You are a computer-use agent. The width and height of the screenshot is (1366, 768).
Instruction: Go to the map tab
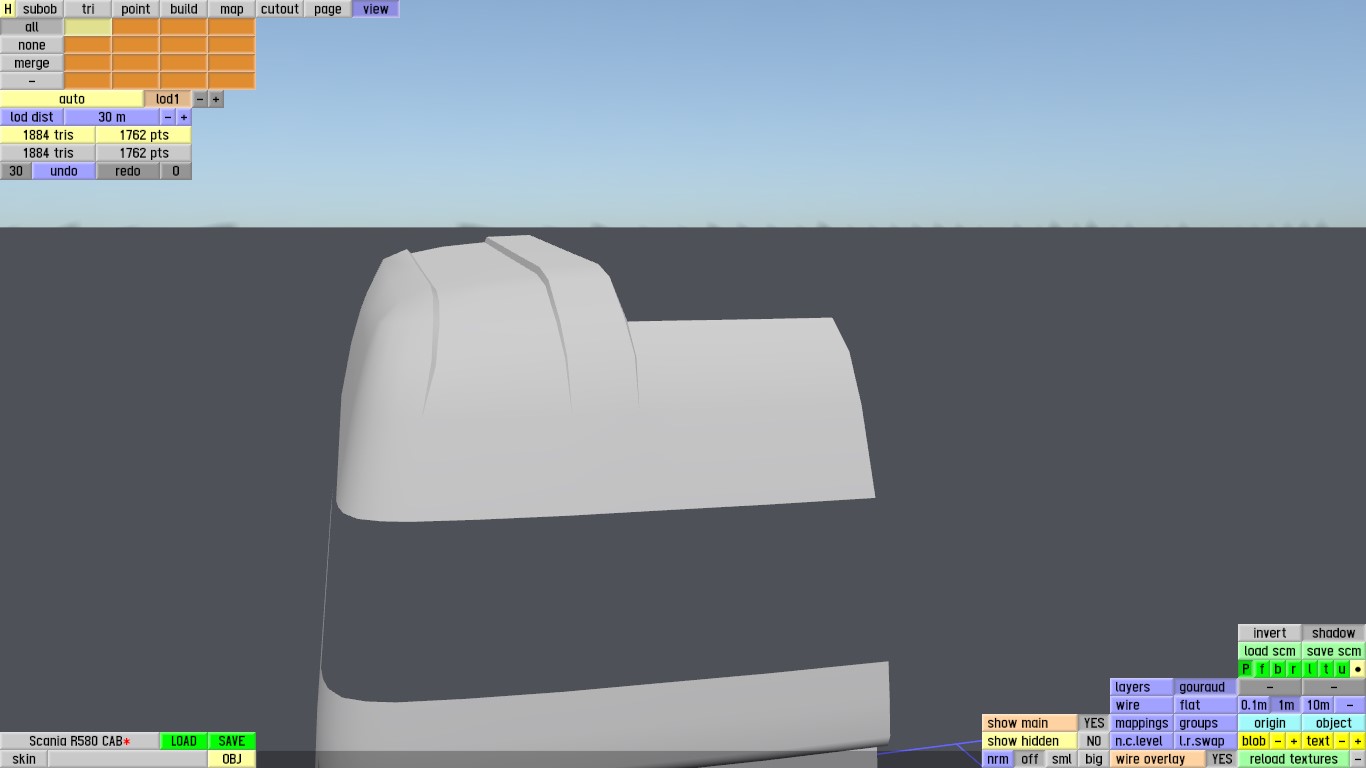point(232,9)
